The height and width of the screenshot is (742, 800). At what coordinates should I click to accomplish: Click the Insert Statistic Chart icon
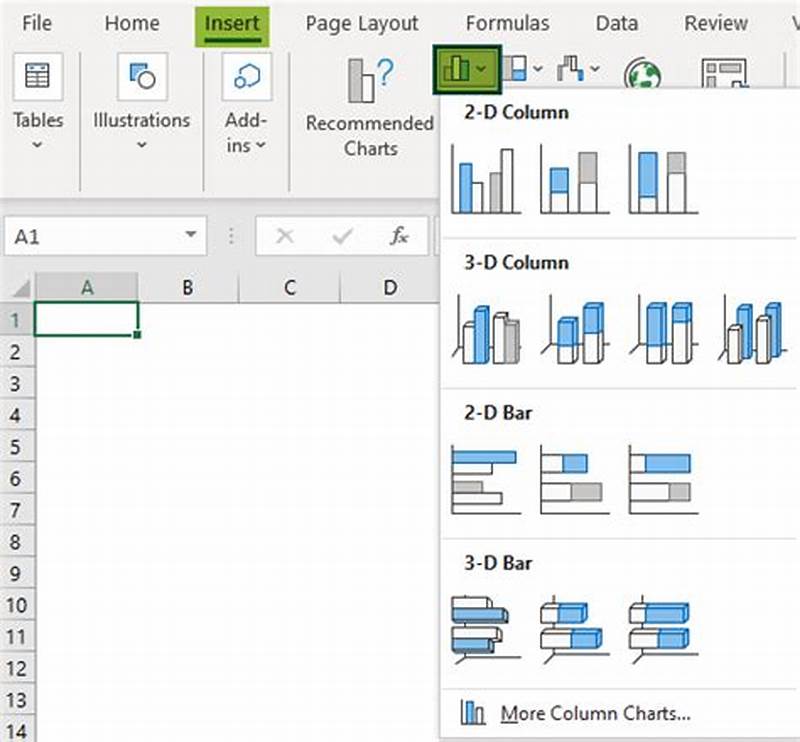[514, 68]
